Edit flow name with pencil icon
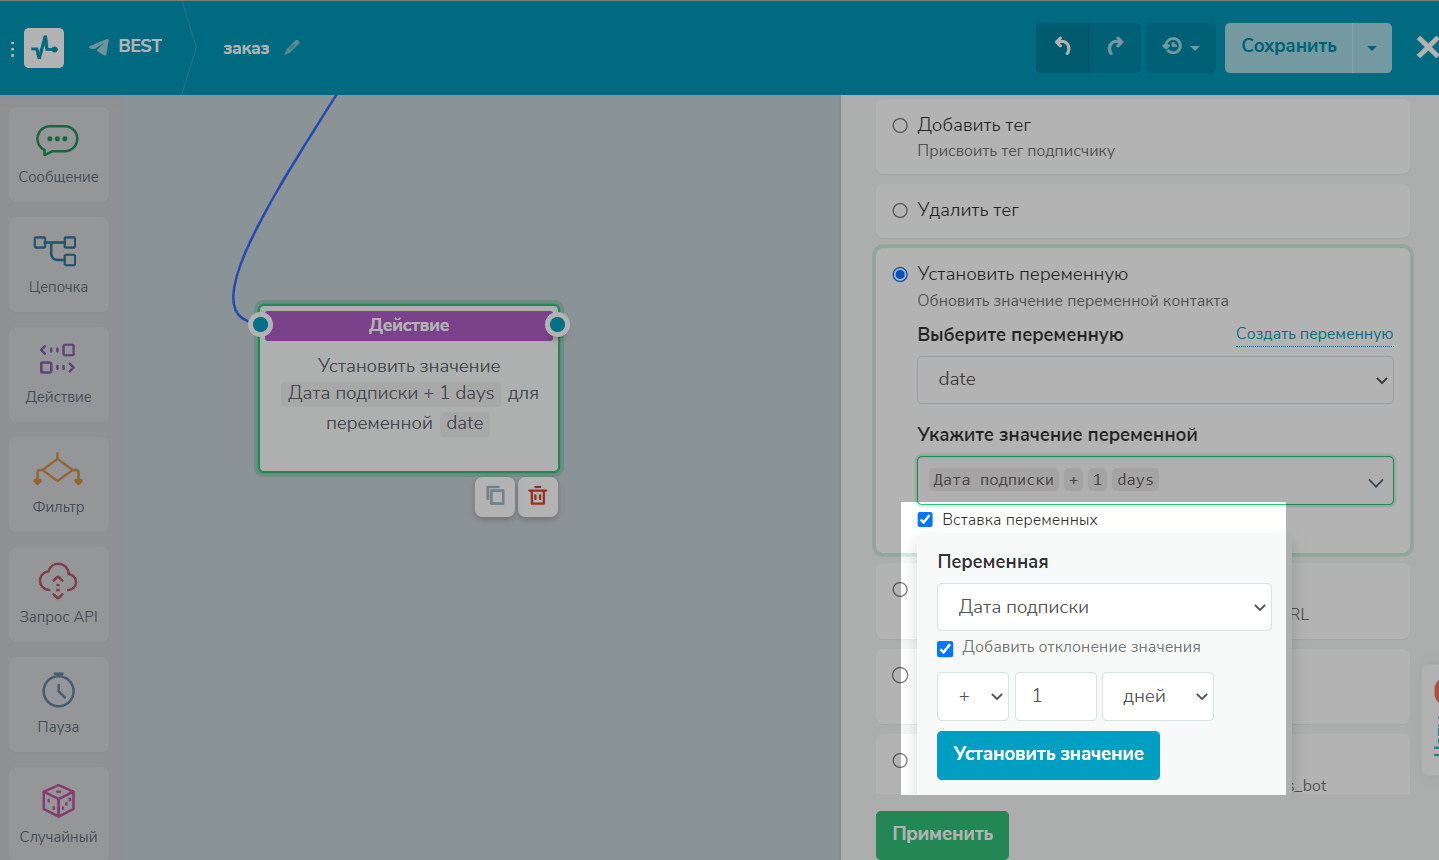1439x860 pixels. click(x=292, y=48)
